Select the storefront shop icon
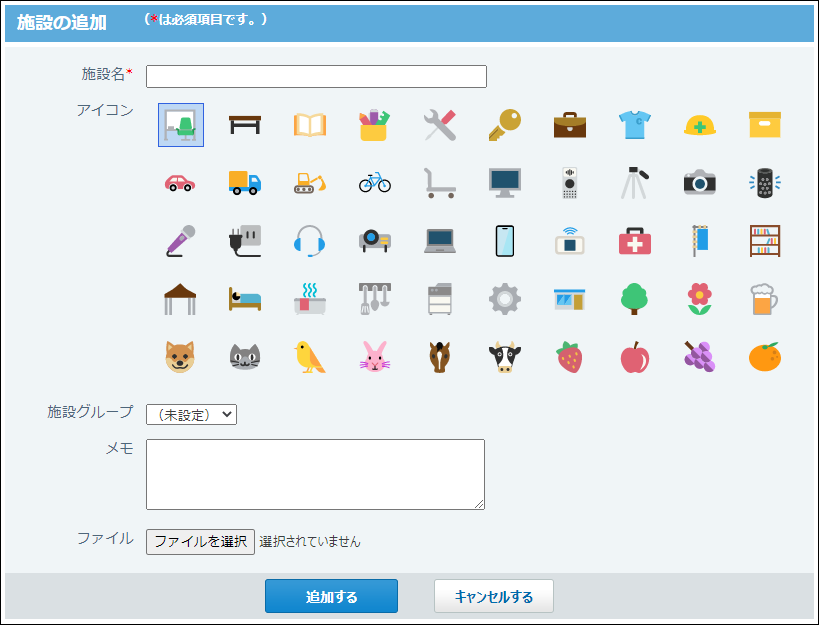The width and height of the screenshot is (819, 625). tap(570, 299)
